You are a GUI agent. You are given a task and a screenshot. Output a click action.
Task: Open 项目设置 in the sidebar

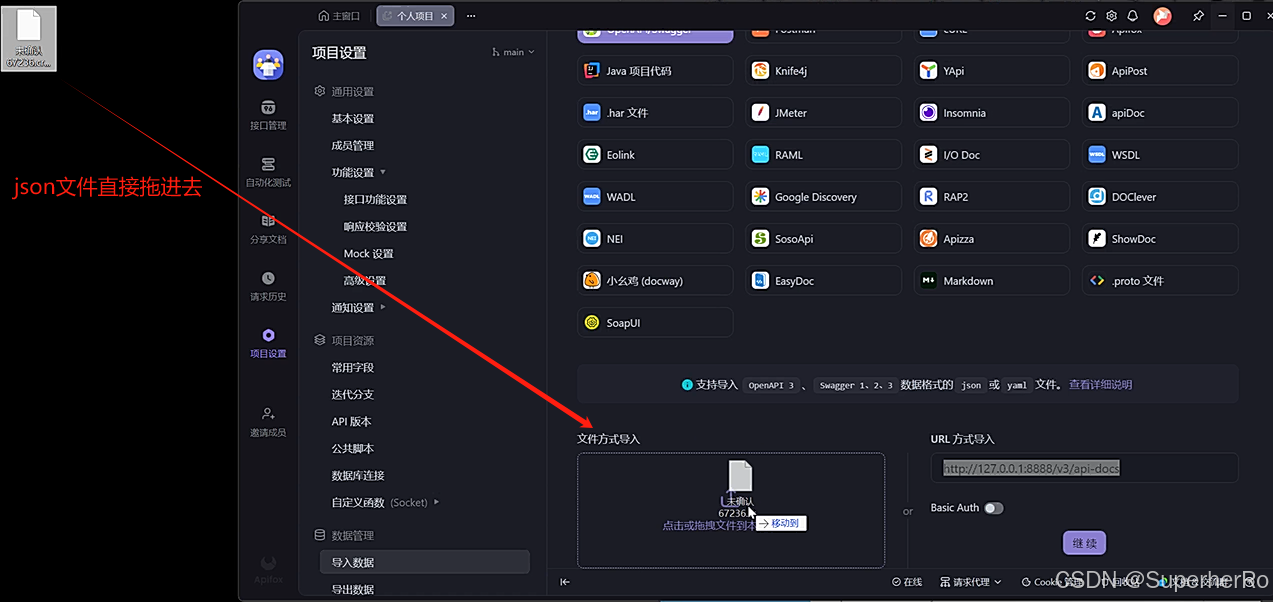tap(268, 343)
